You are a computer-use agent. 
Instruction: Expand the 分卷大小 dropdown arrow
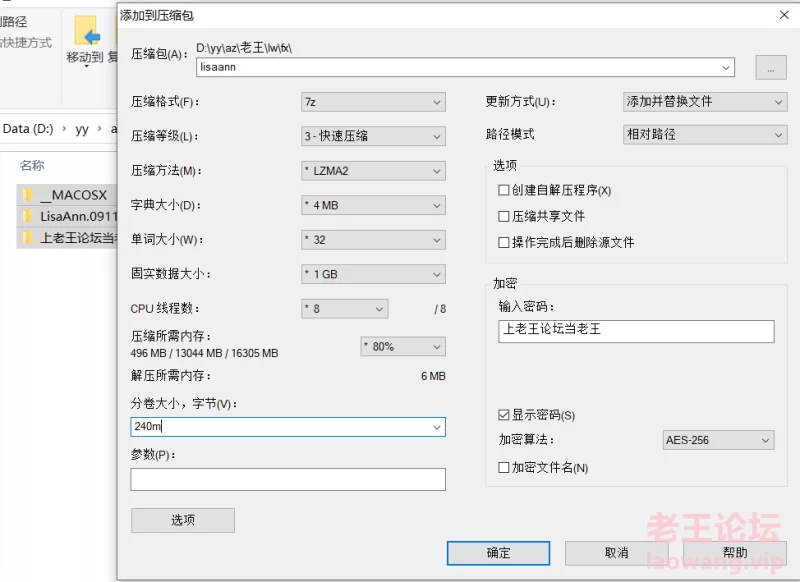click(x=437, y=427)
